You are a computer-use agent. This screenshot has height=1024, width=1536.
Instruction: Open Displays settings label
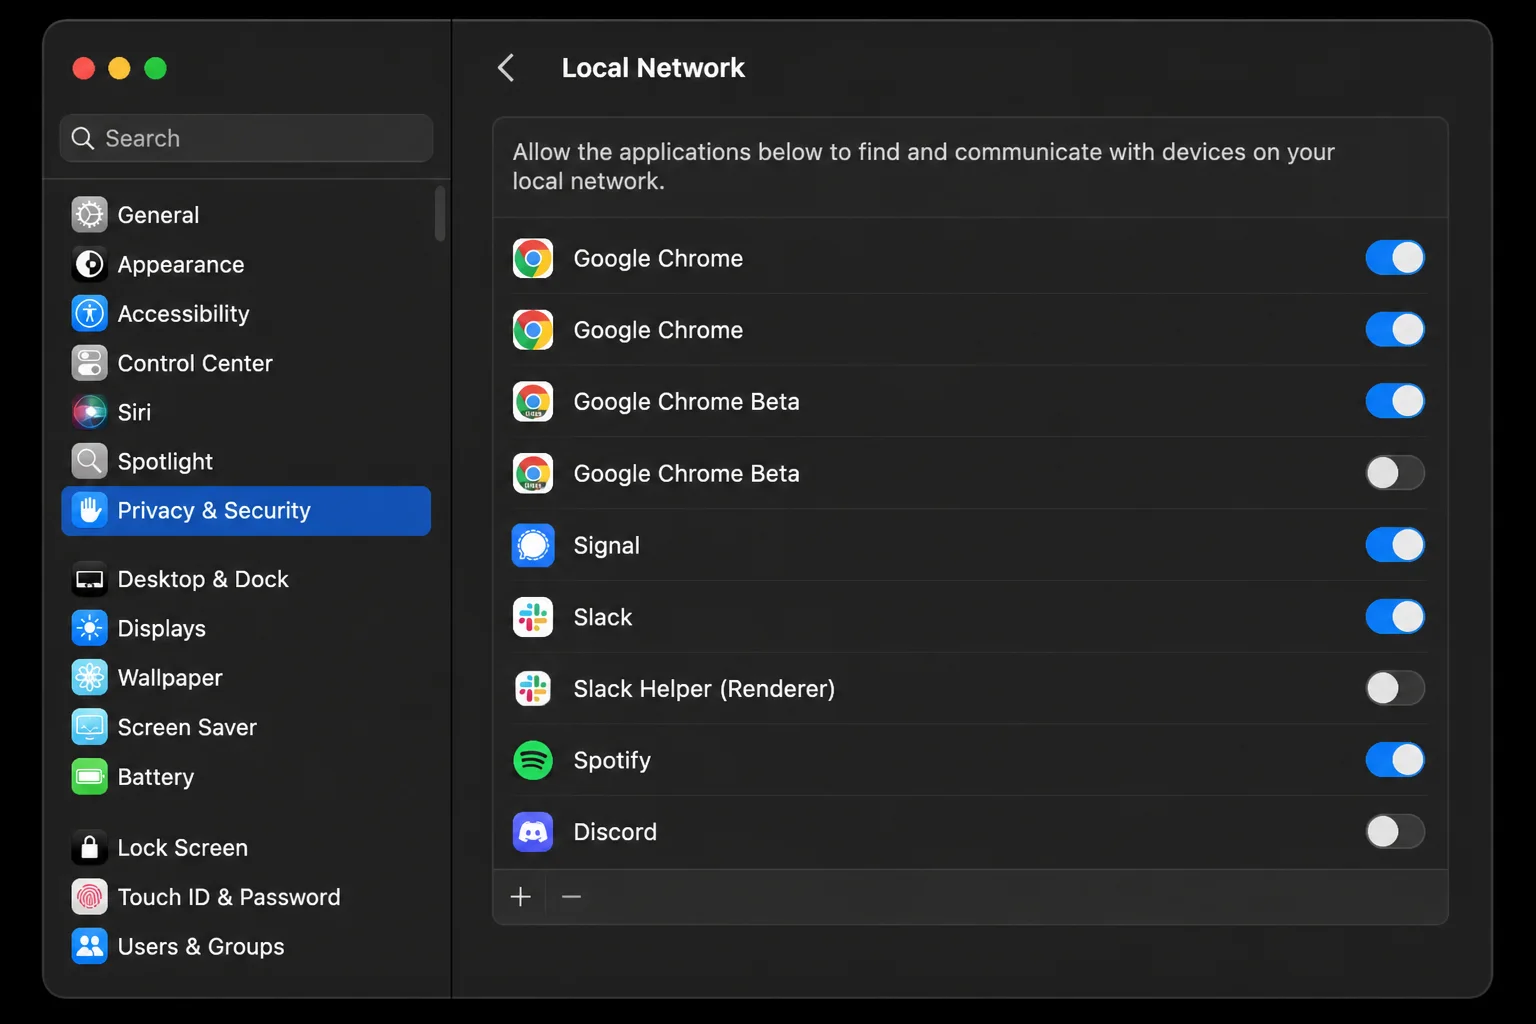(x=162, y=629)
